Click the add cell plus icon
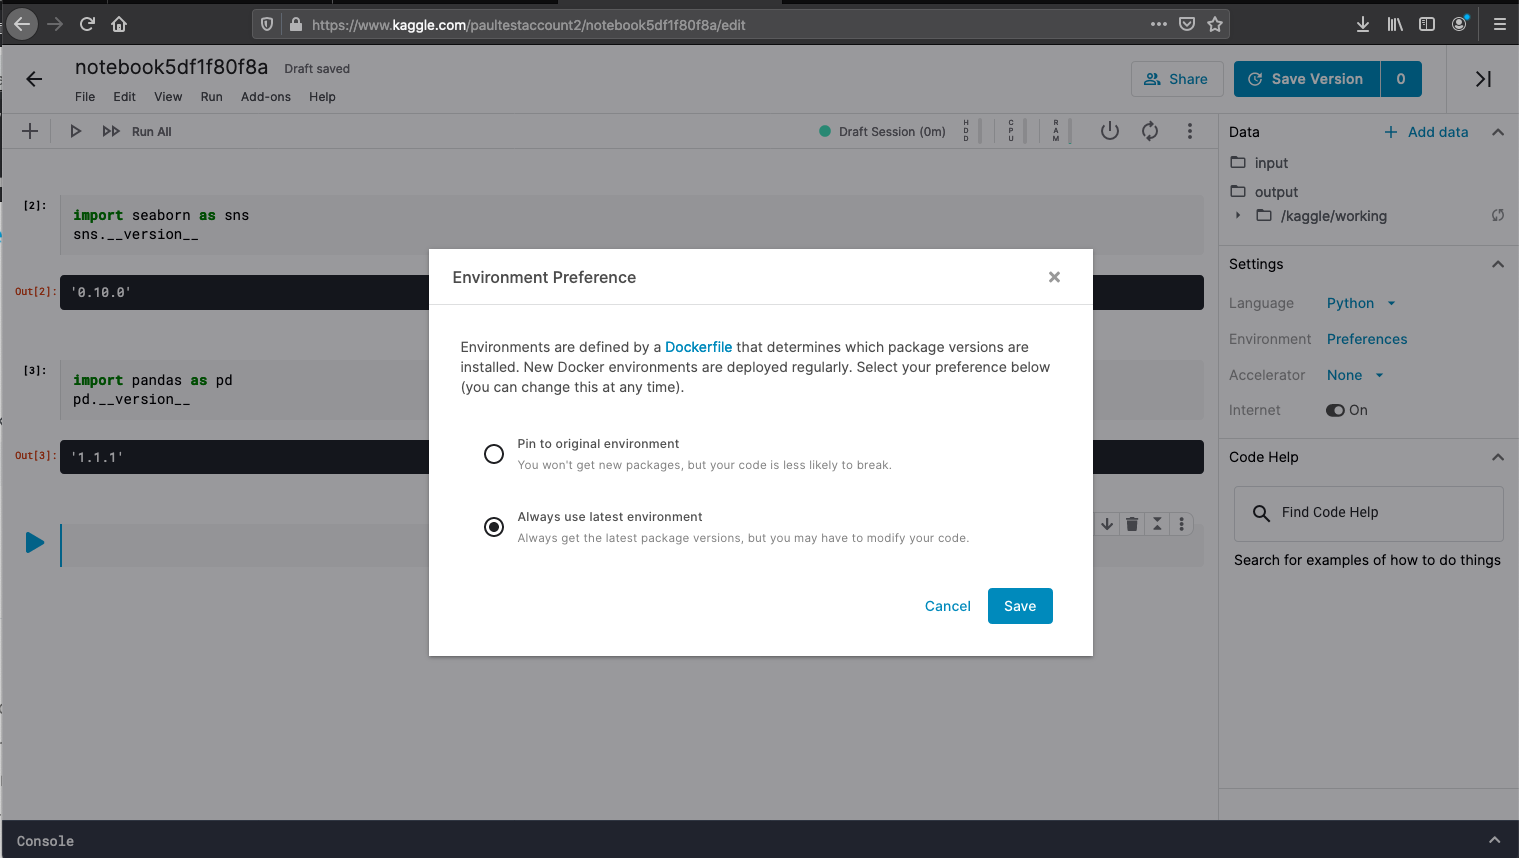 [30, 131]
